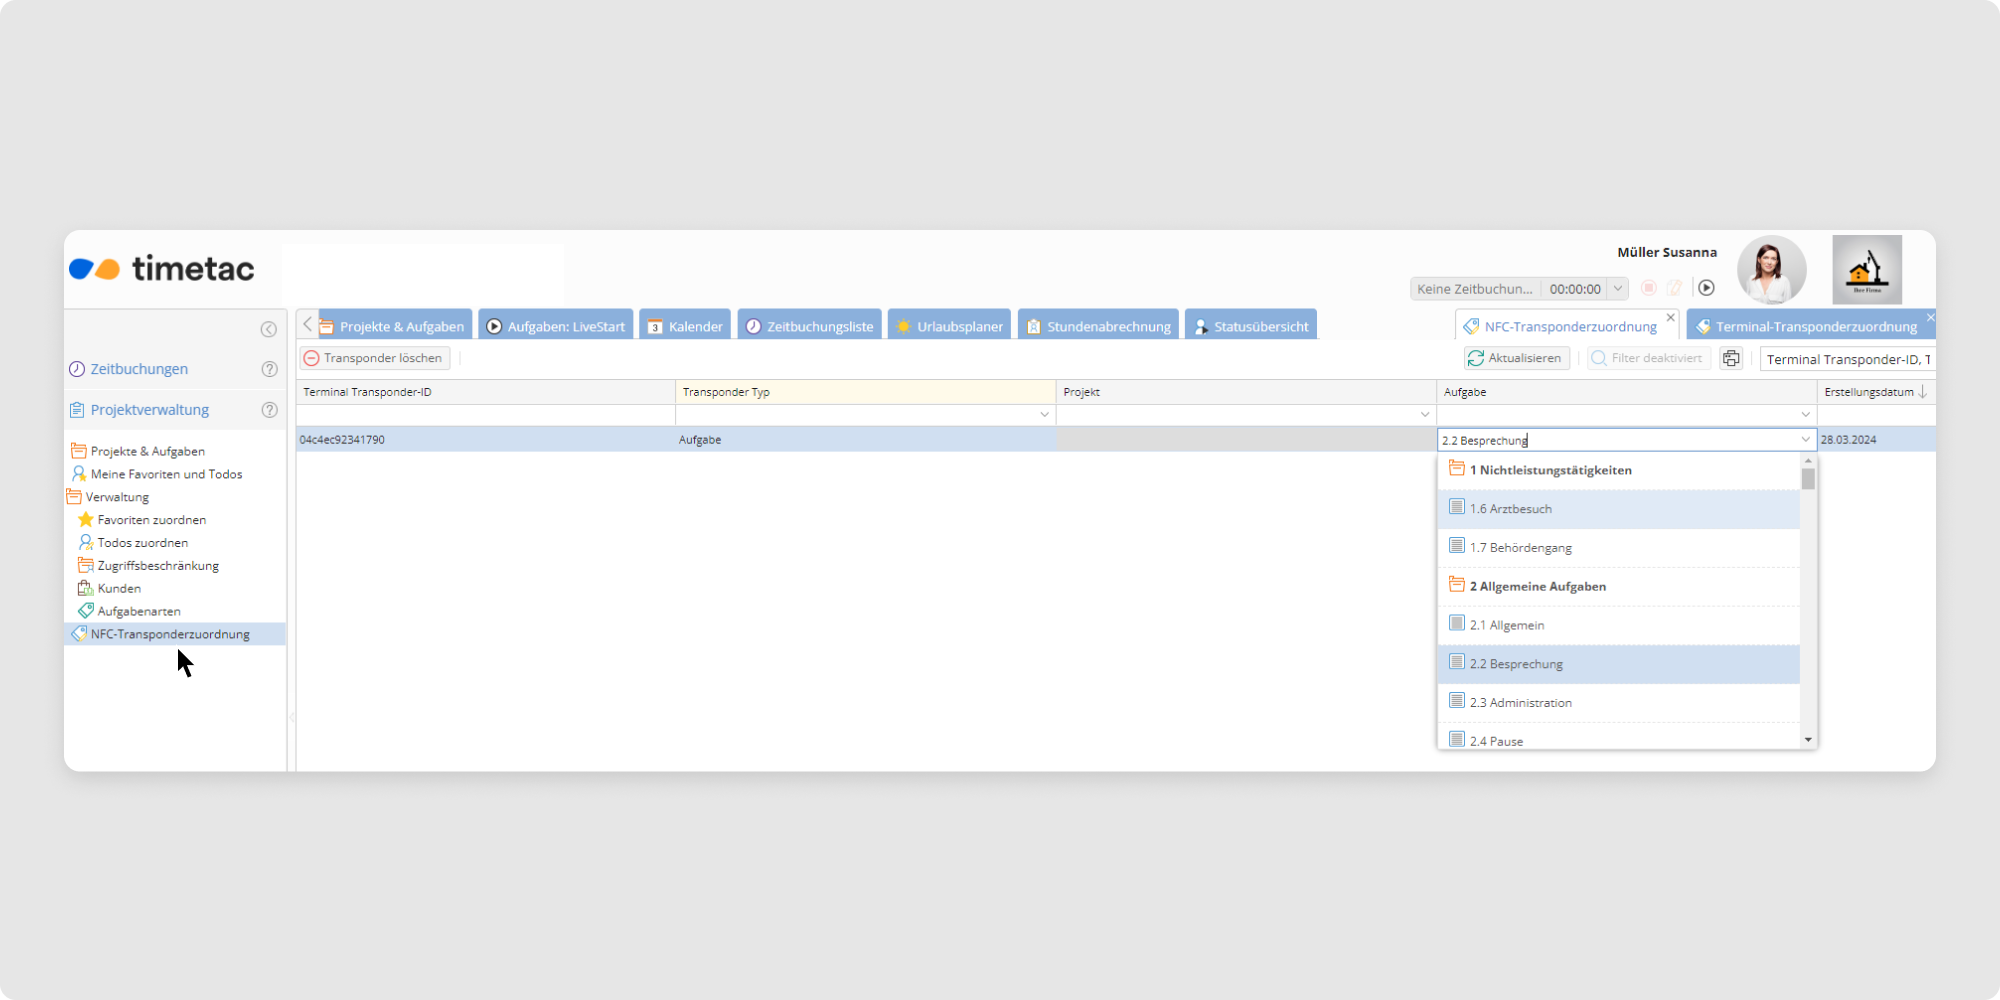Click the company logo image
Screen dimensions: 2000x1000
pyautogui.click(x=1866, y=270)
